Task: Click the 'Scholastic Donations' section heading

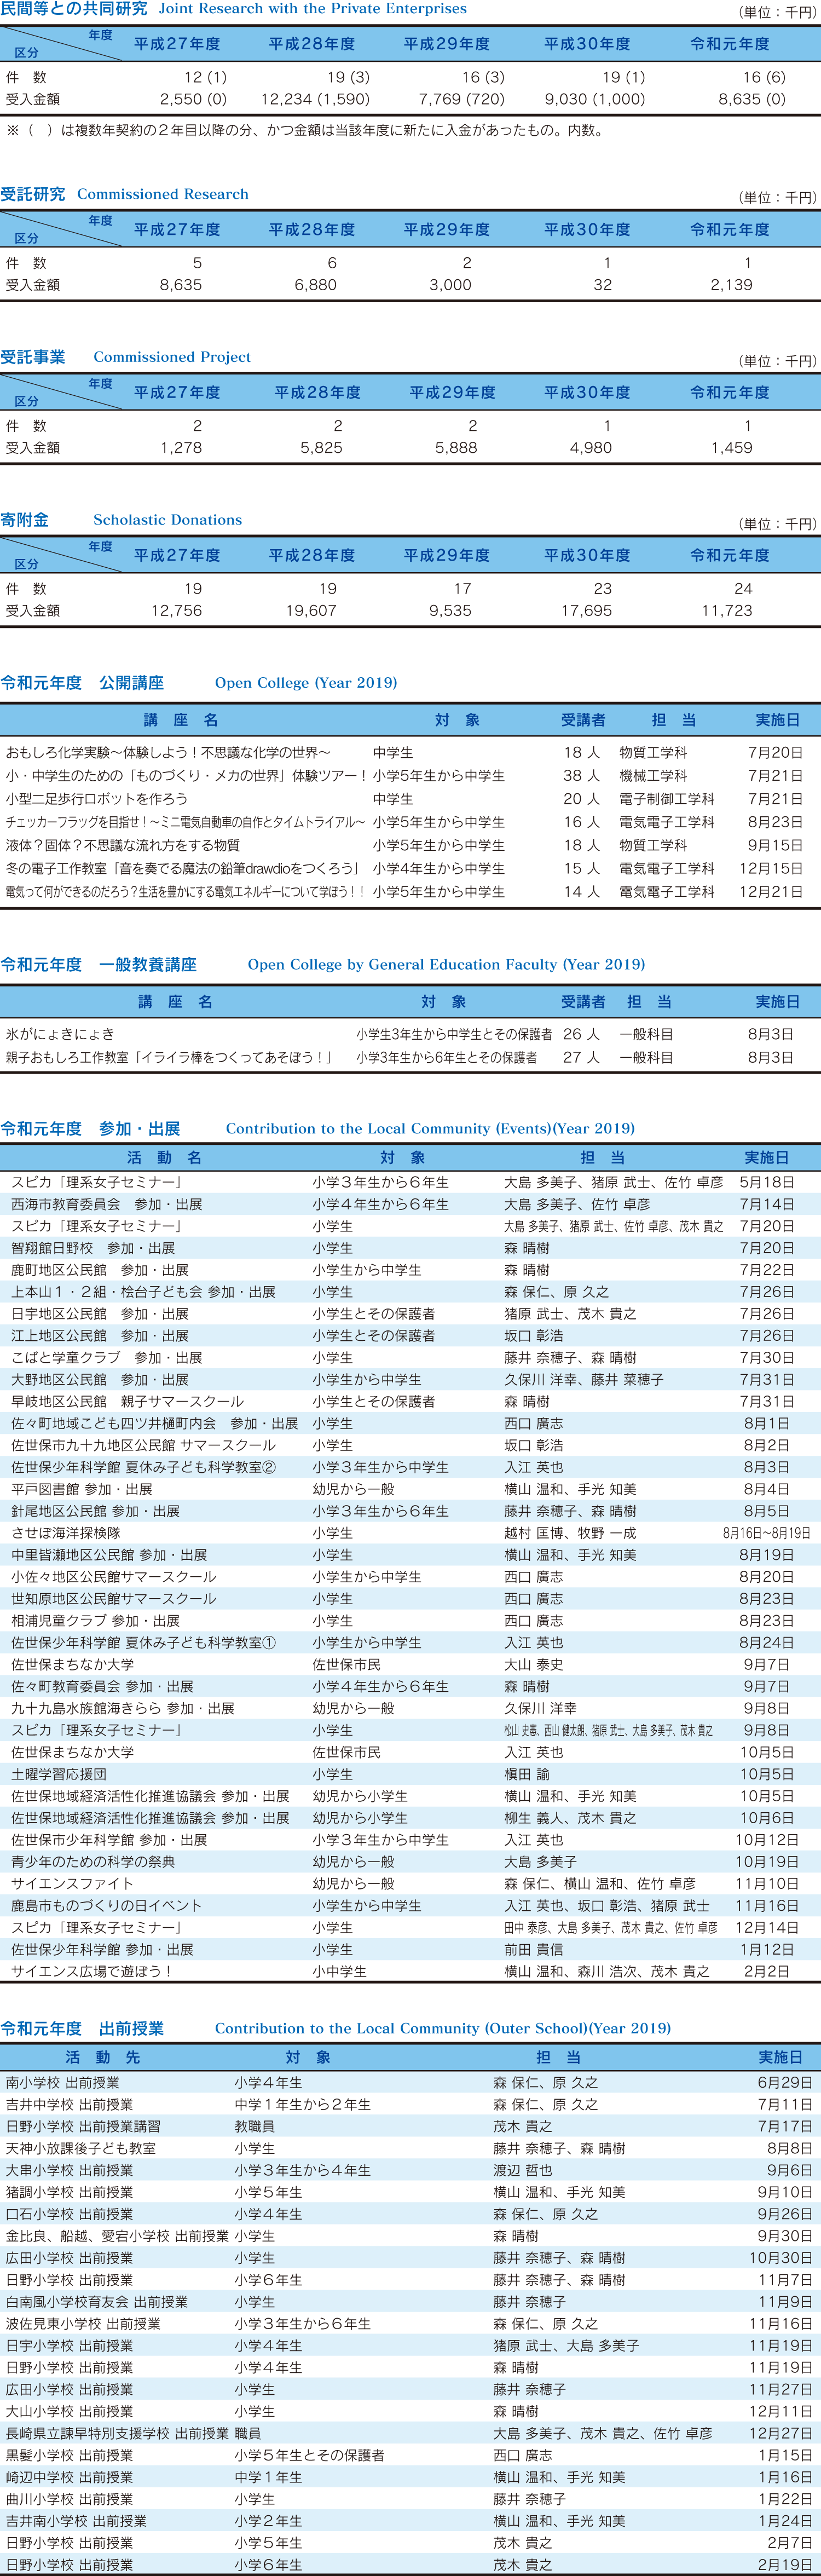Action: (168, 521)
